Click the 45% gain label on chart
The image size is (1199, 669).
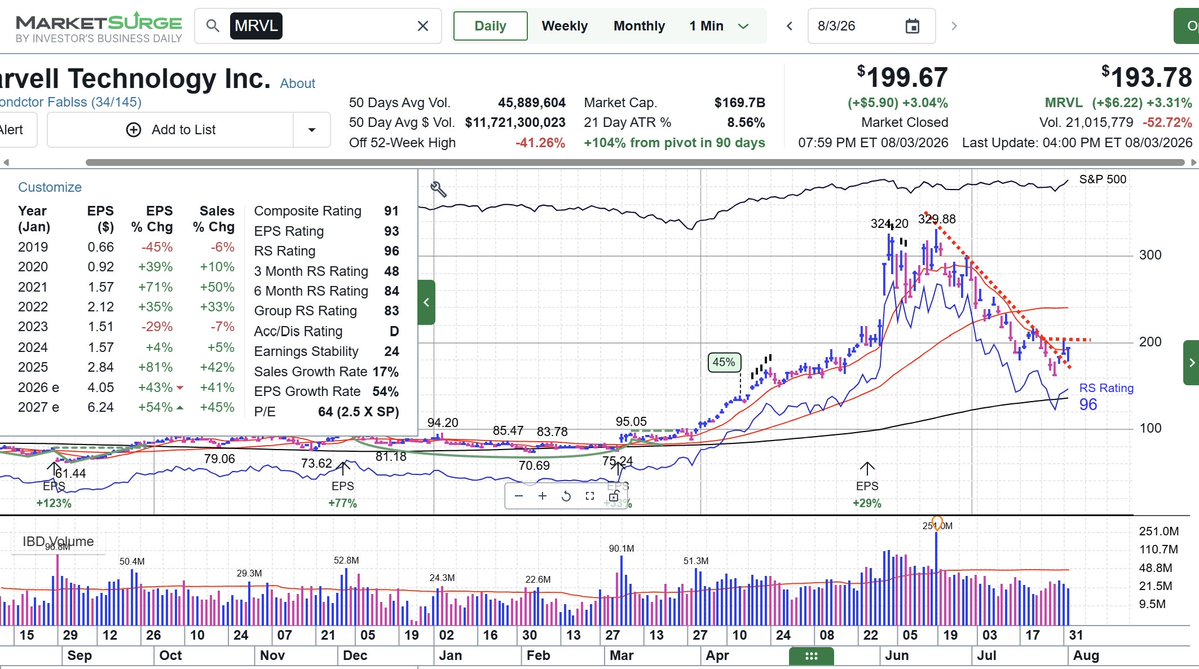[x=724, y=362]
